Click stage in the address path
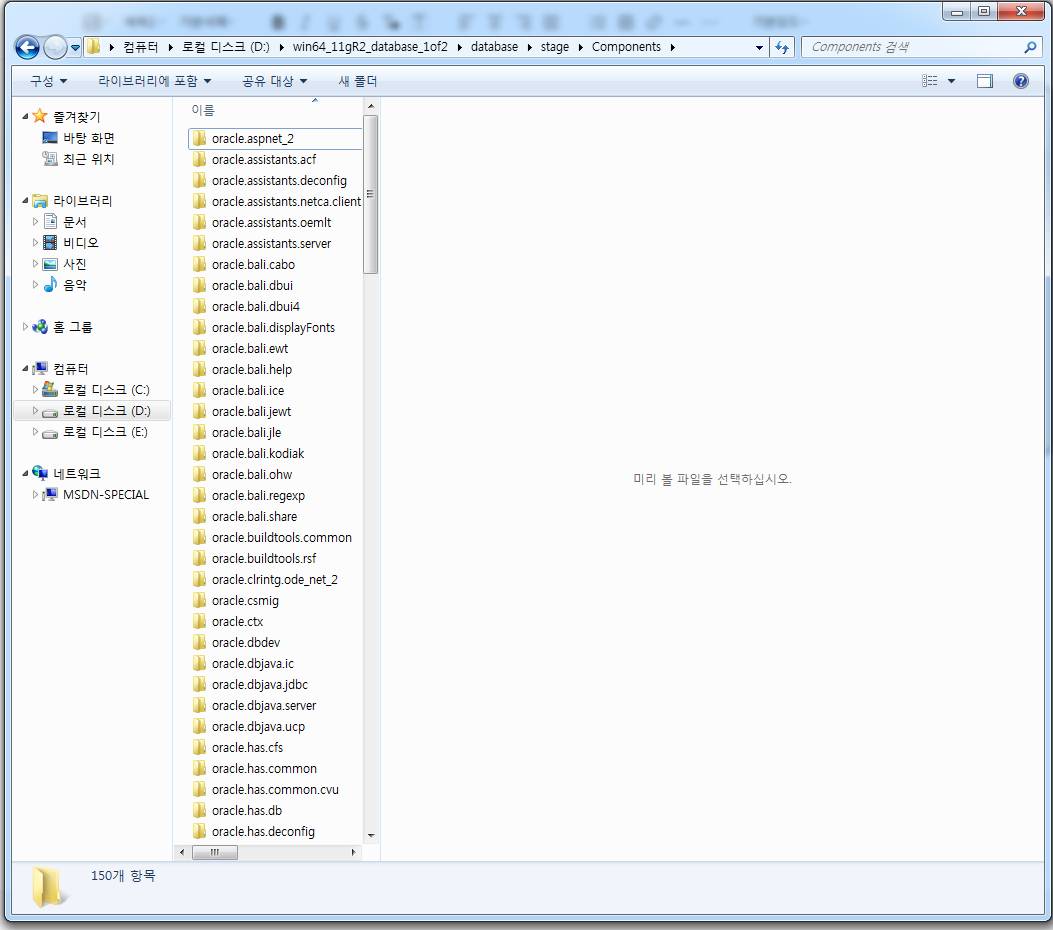 [x=555, y=47]
